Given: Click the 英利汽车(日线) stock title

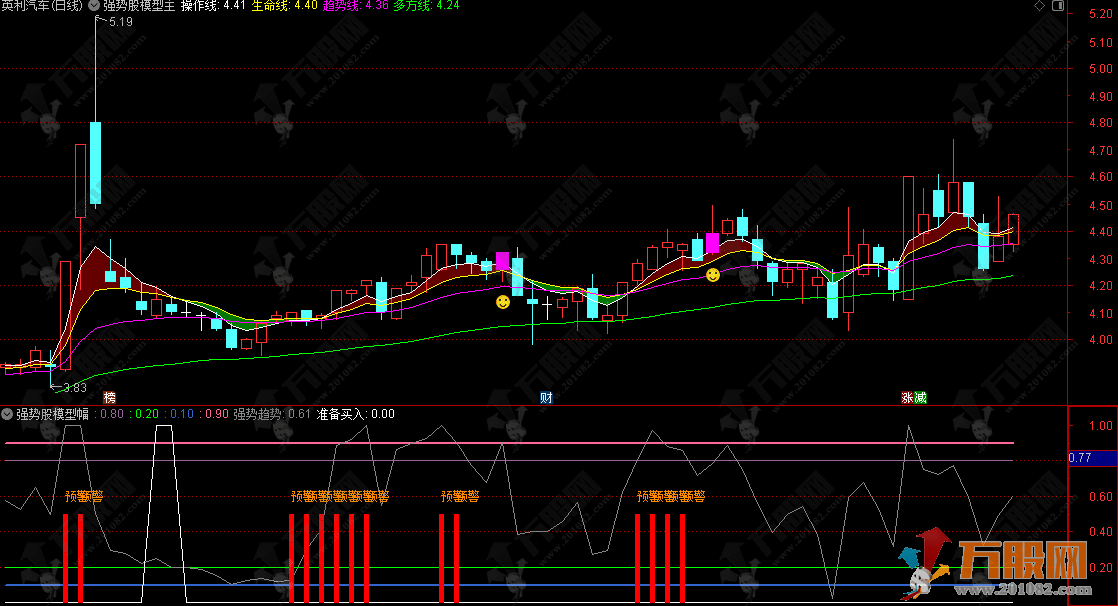Looking at the screenshot, I should 42,6.
